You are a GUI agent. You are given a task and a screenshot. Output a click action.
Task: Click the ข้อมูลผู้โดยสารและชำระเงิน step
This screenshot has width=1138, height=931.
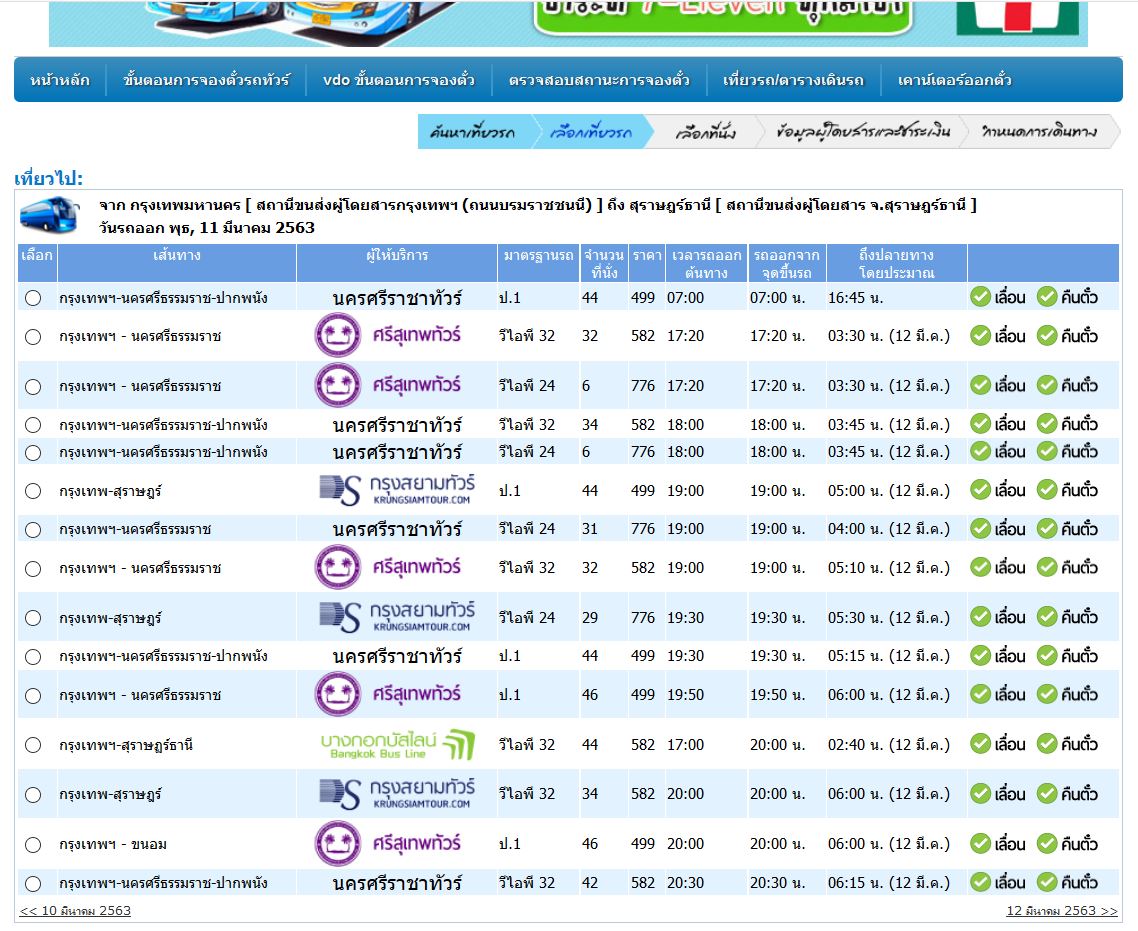pyautogui.click(x=863, y=132)
